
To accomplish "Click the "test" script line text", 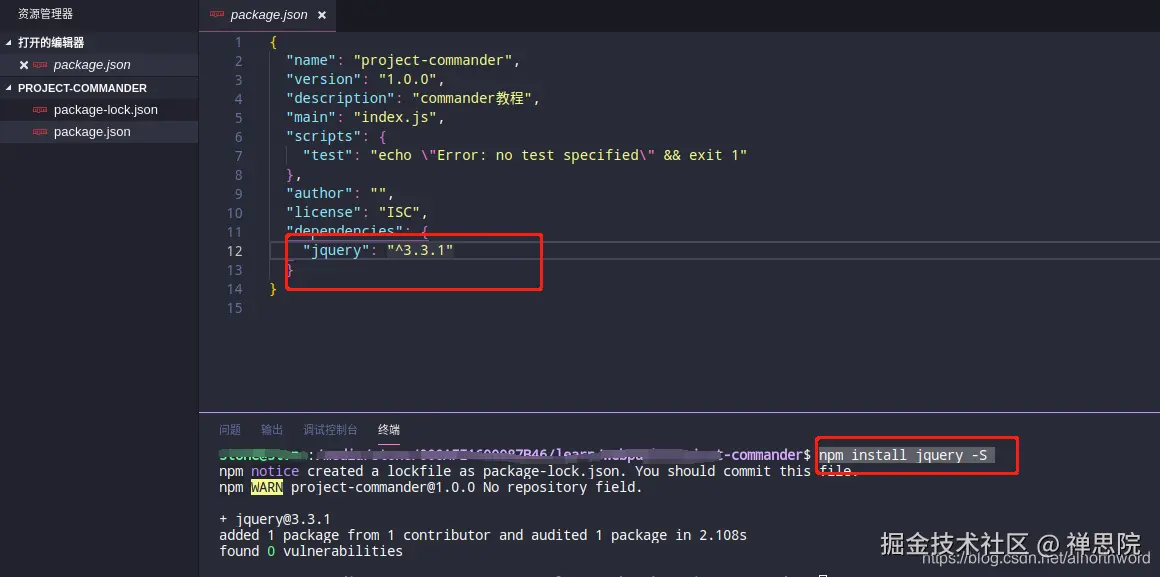I will [525, 155].
